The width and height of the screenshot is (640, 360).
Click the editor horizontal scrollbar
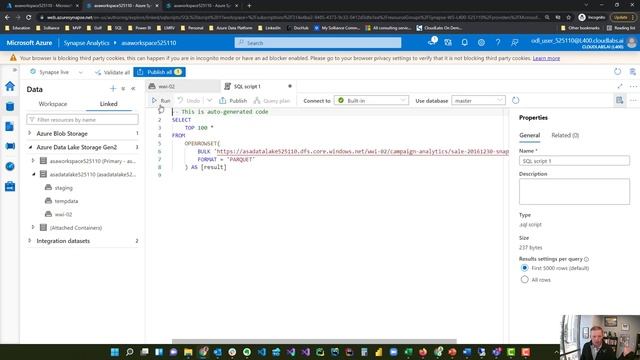tap(314, 341)
